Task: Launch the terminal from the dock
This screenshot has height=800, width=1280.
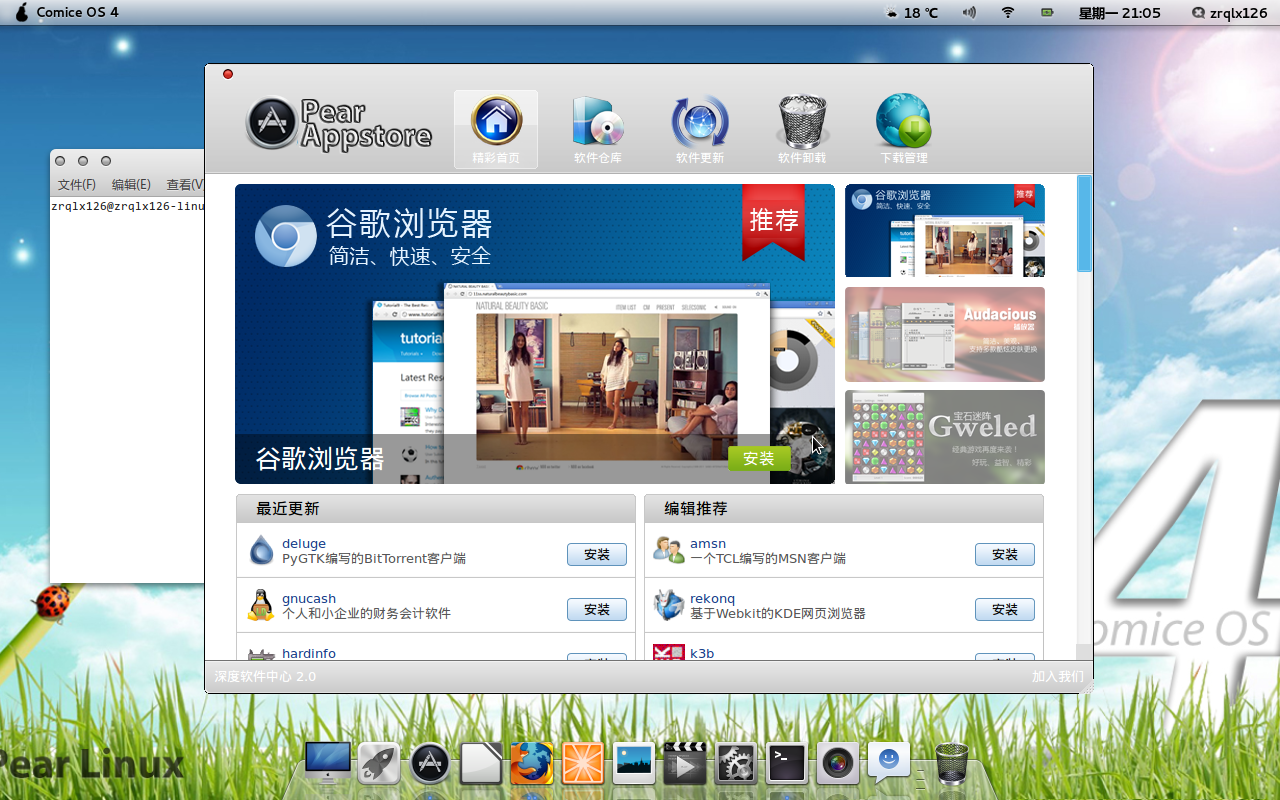Action: pos(787,764)
